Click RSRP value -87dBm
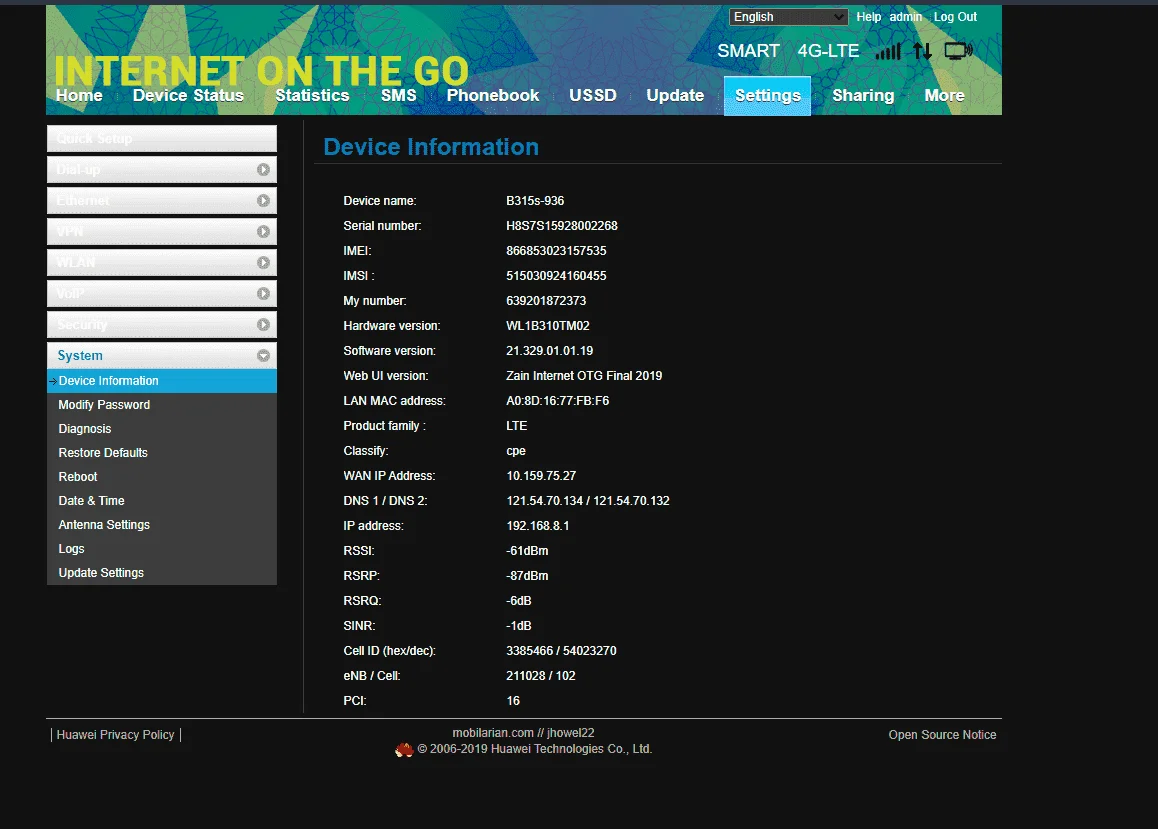1158x829 pixels. pos(527,576)
